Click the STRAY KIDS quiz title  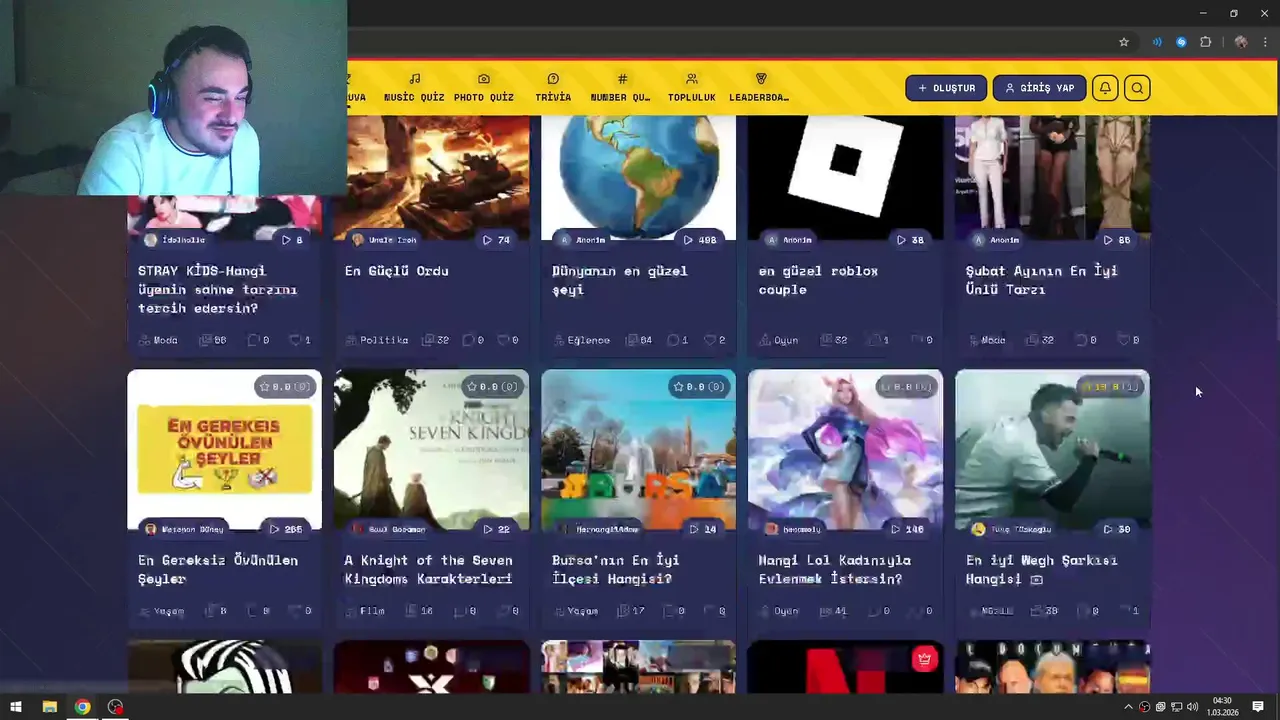[218, 290]
